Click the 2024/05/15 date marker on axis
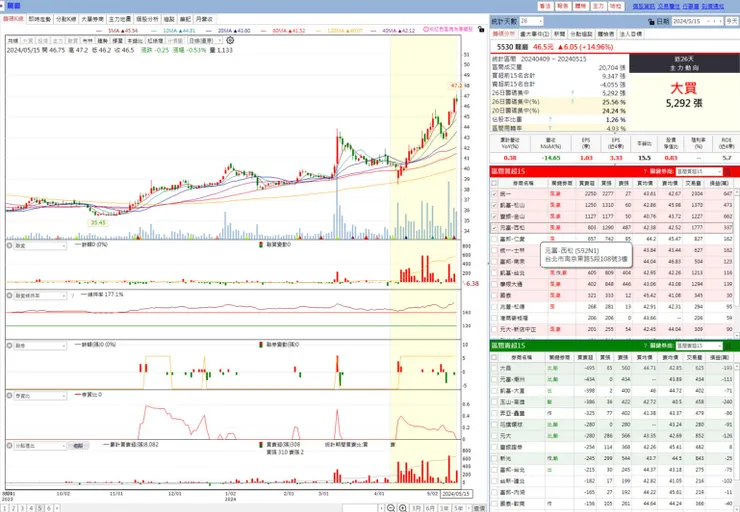740x512 pixels. point(456,494)
